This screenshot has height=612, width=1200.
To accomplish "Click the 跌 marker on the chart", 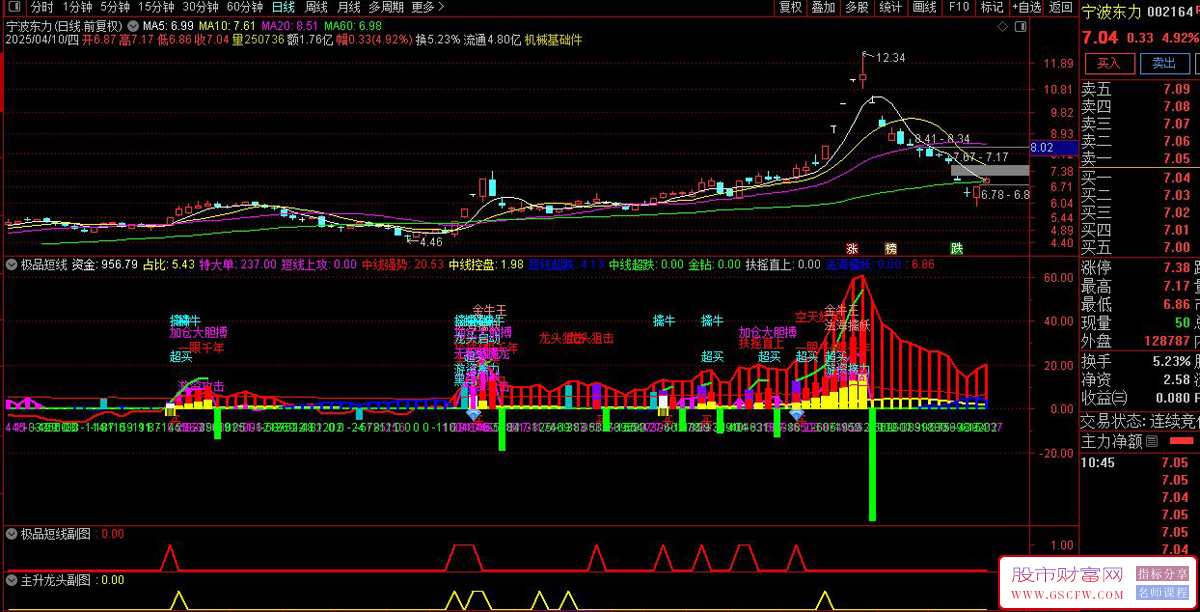I will (957, 248).
